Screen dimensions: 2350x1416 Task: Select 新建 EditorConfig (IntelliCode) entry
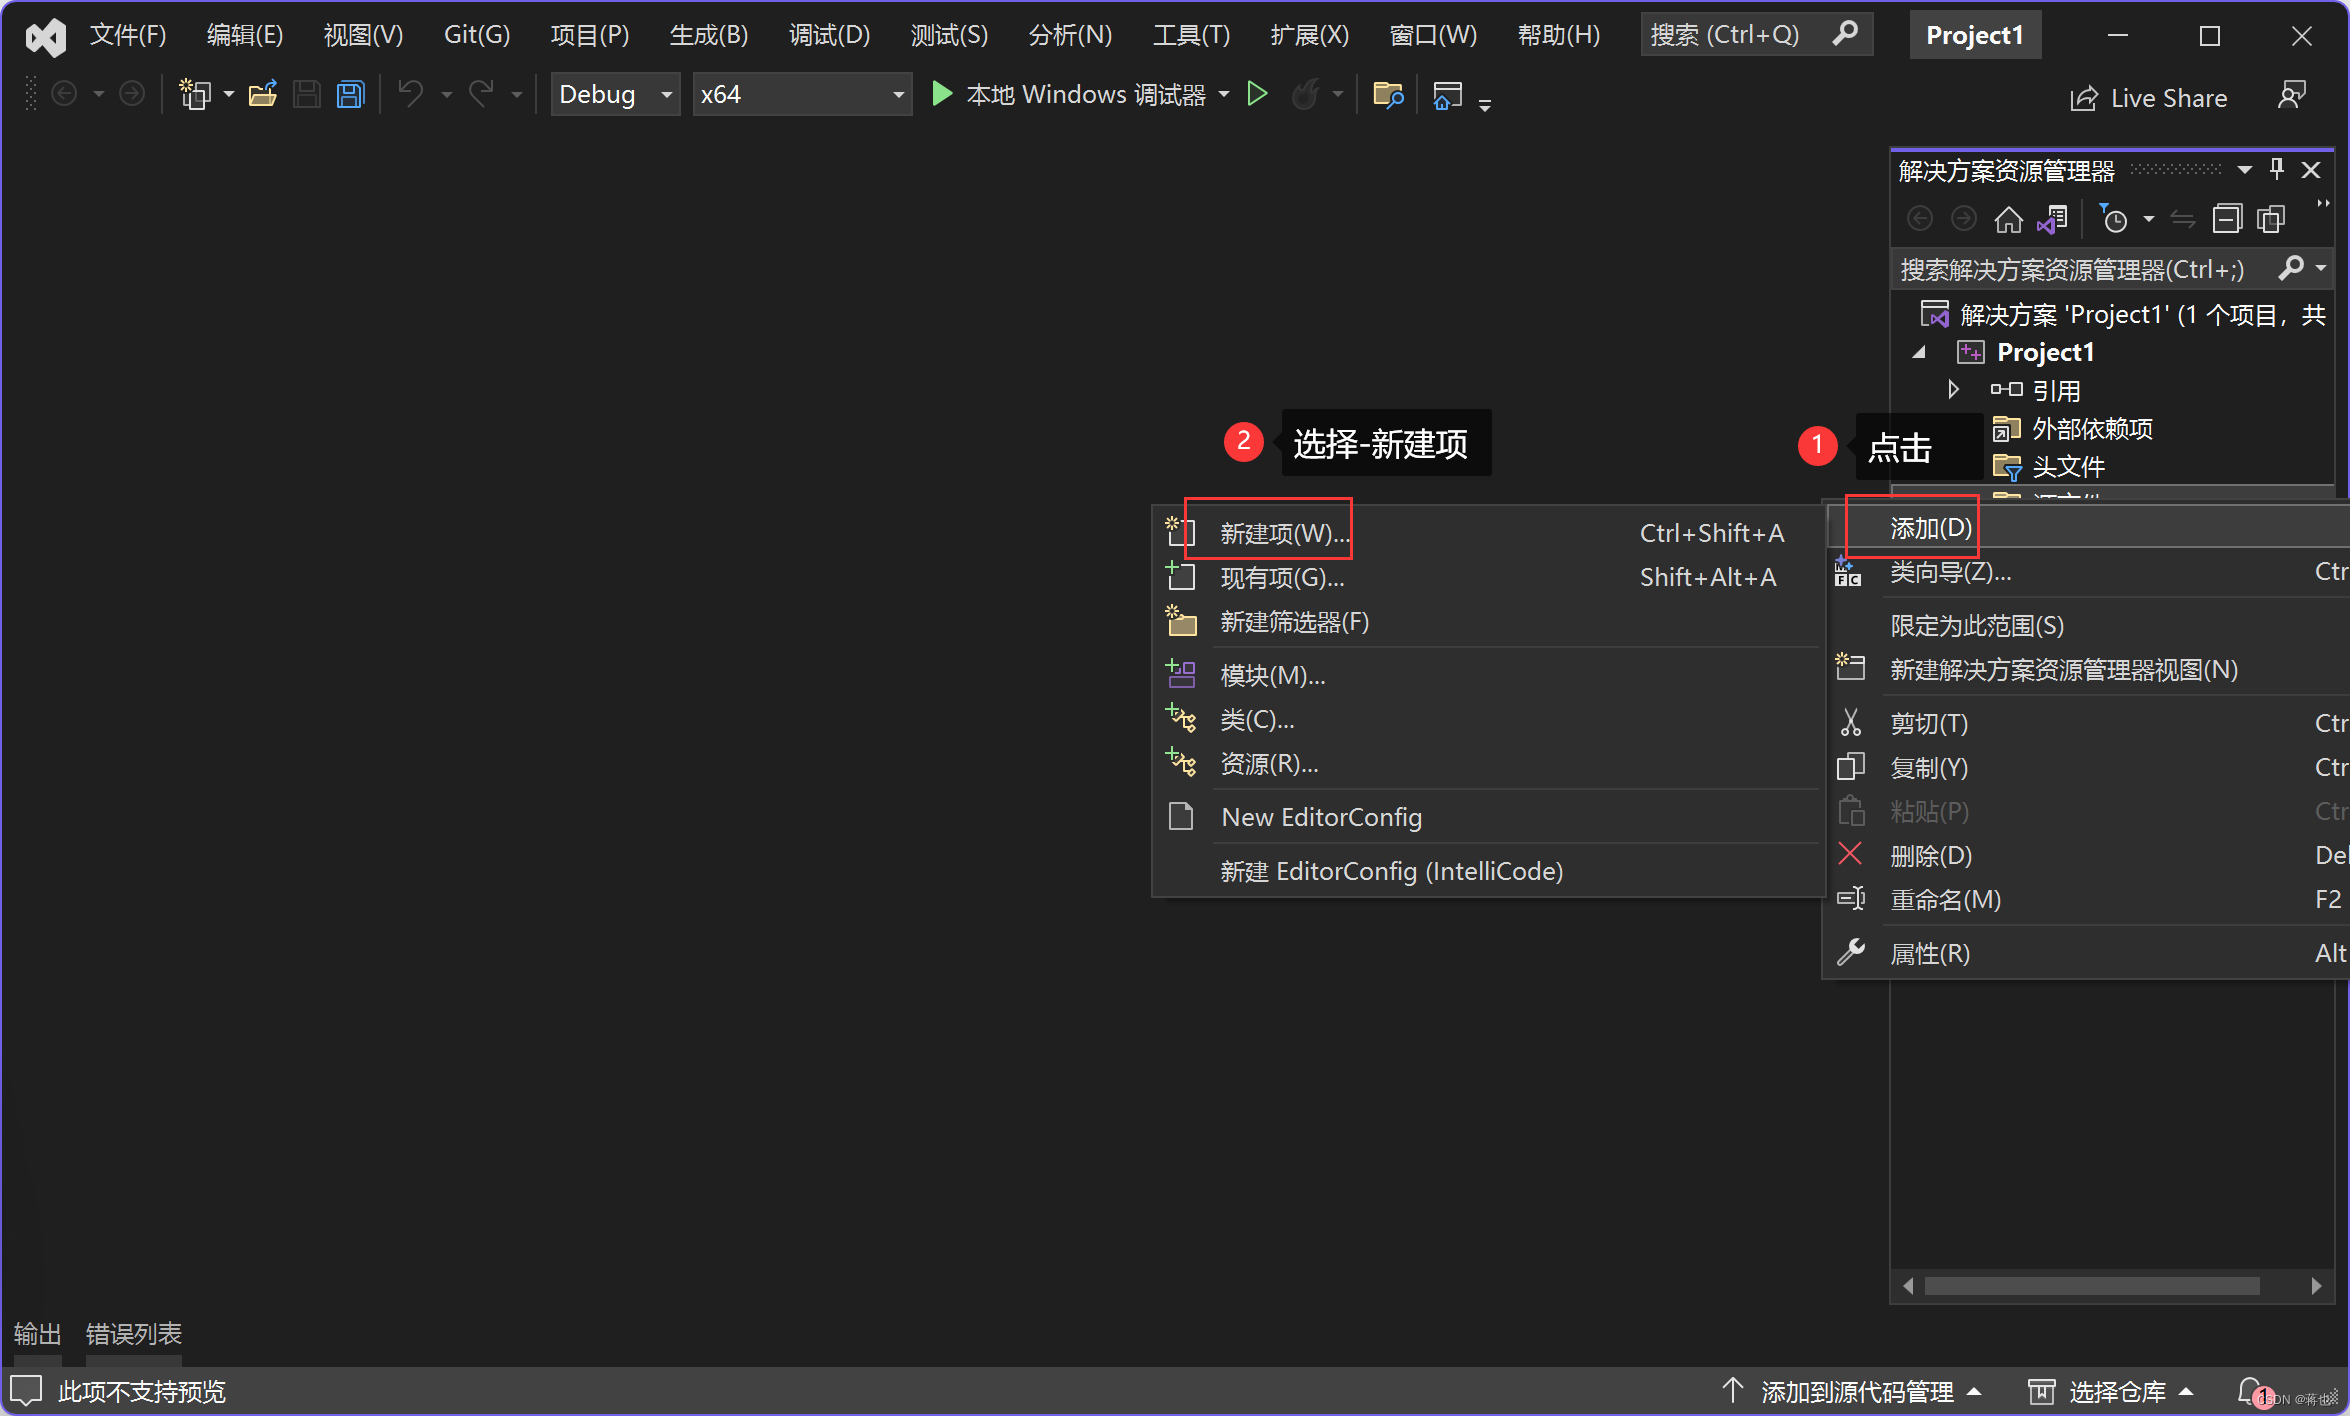point(1488,871)
